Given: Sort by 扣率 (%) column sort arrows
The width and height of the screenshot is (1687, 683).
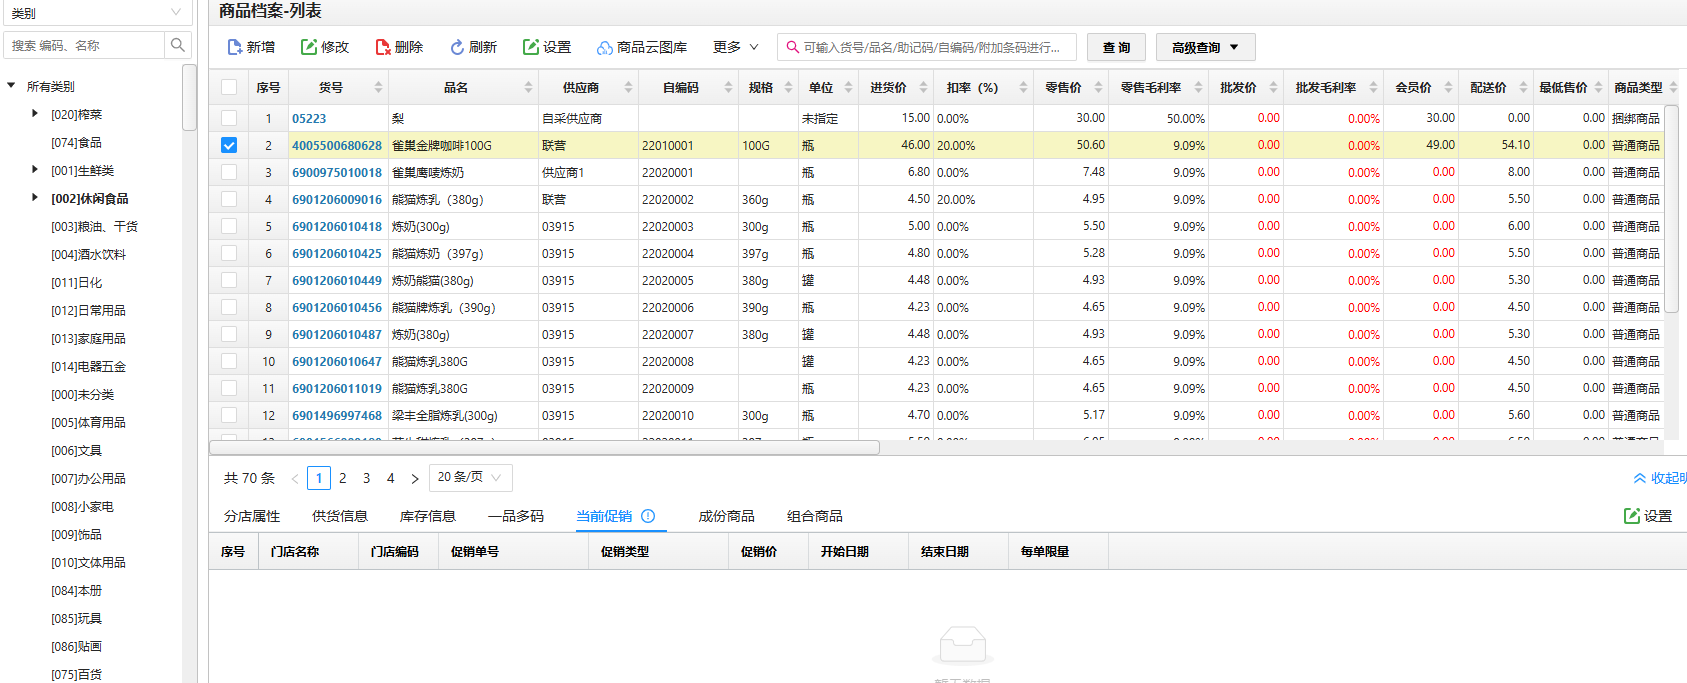Looking at the screenshot, I should pyautogui.click(x=1023, y=87).
